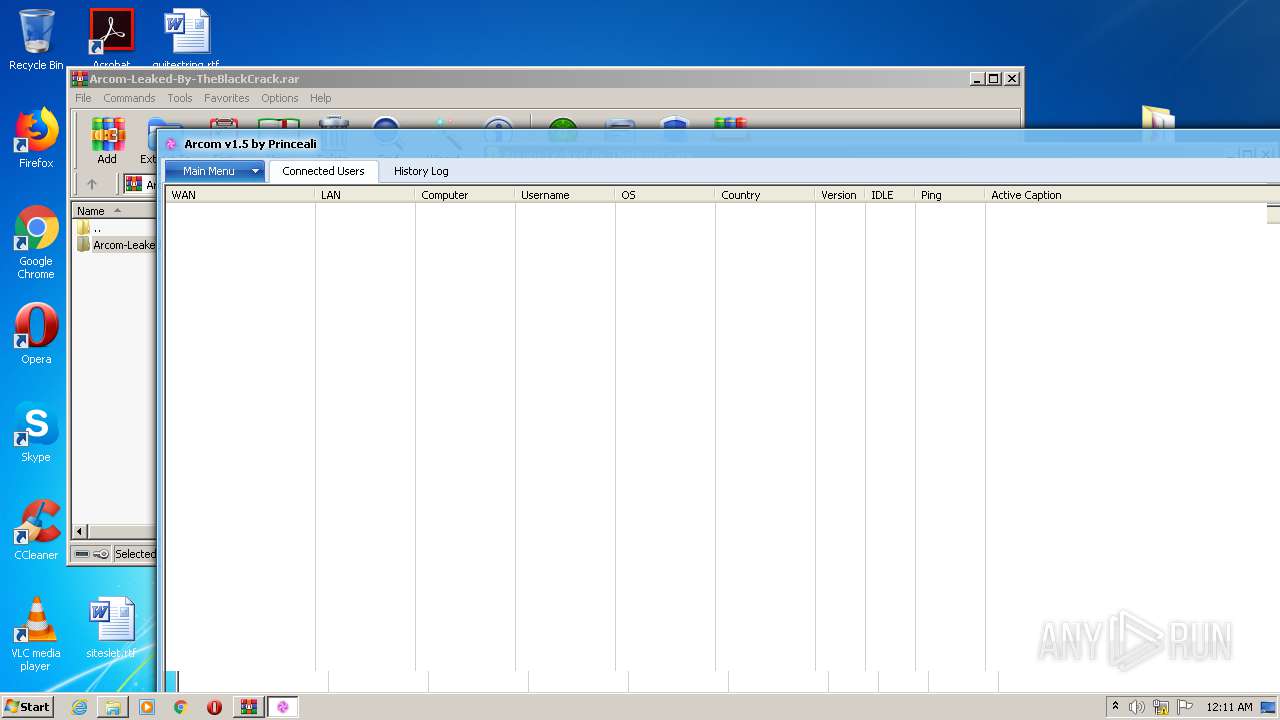Launch Chrome from the taskbar
This screenshot has height=720, width=1280.
point(180,707)
